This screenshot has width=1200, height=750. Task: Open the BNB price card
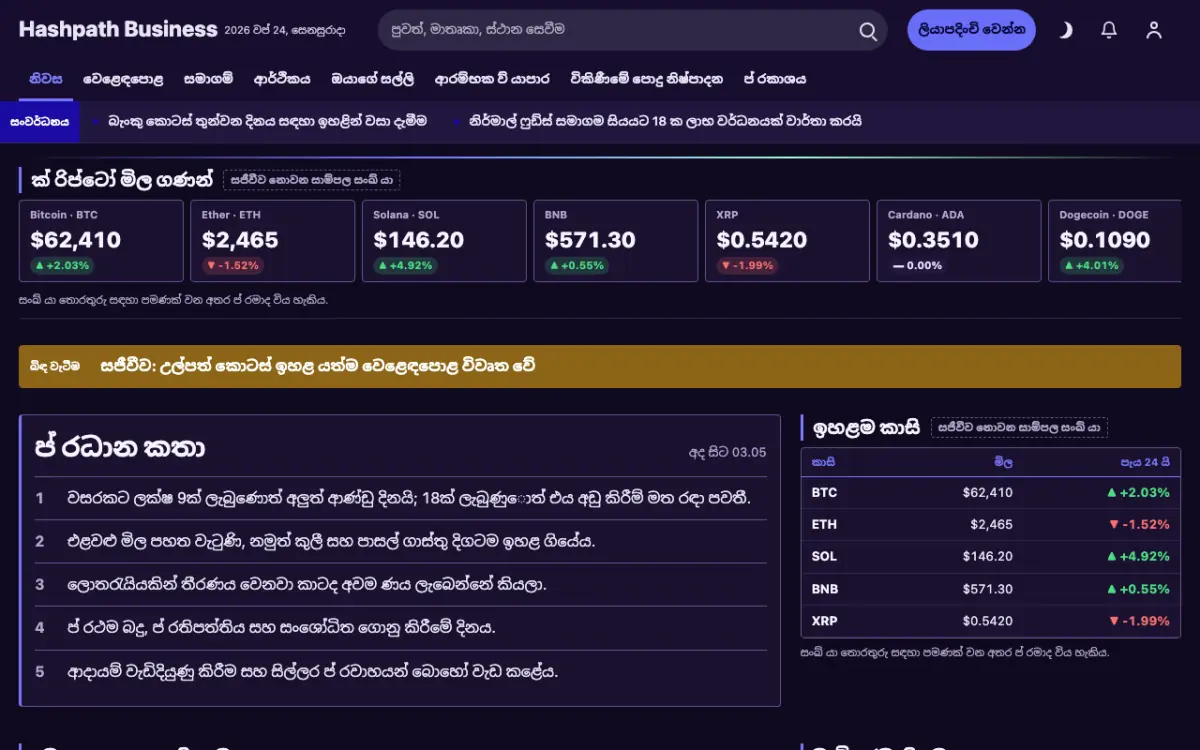coord(616,241)
